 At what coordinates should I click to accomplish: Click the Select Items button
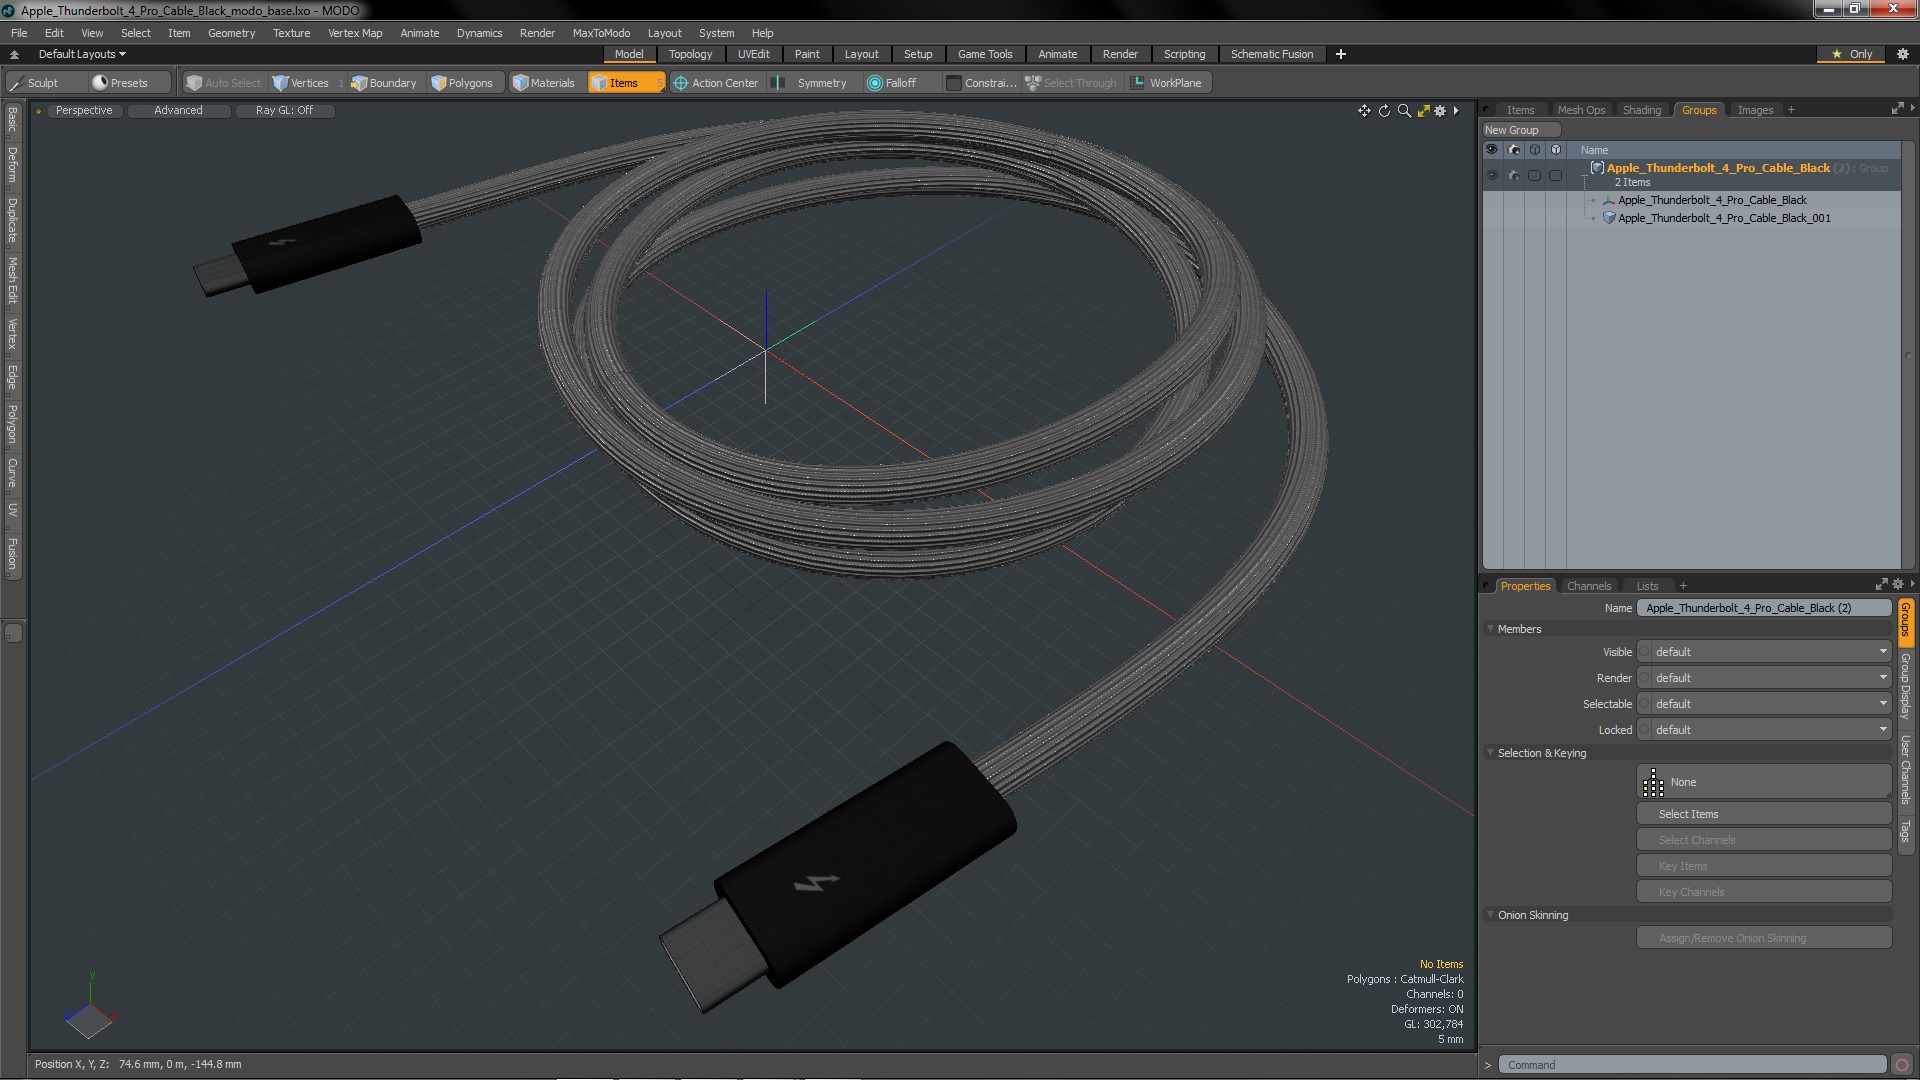pyautogui.click(x=1764, y=814)
